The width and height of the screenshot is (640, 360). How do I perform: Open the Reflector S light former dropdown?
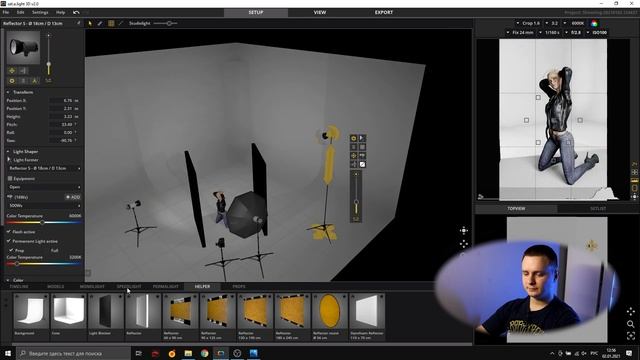pyautogui.click(x=44, y=168)
